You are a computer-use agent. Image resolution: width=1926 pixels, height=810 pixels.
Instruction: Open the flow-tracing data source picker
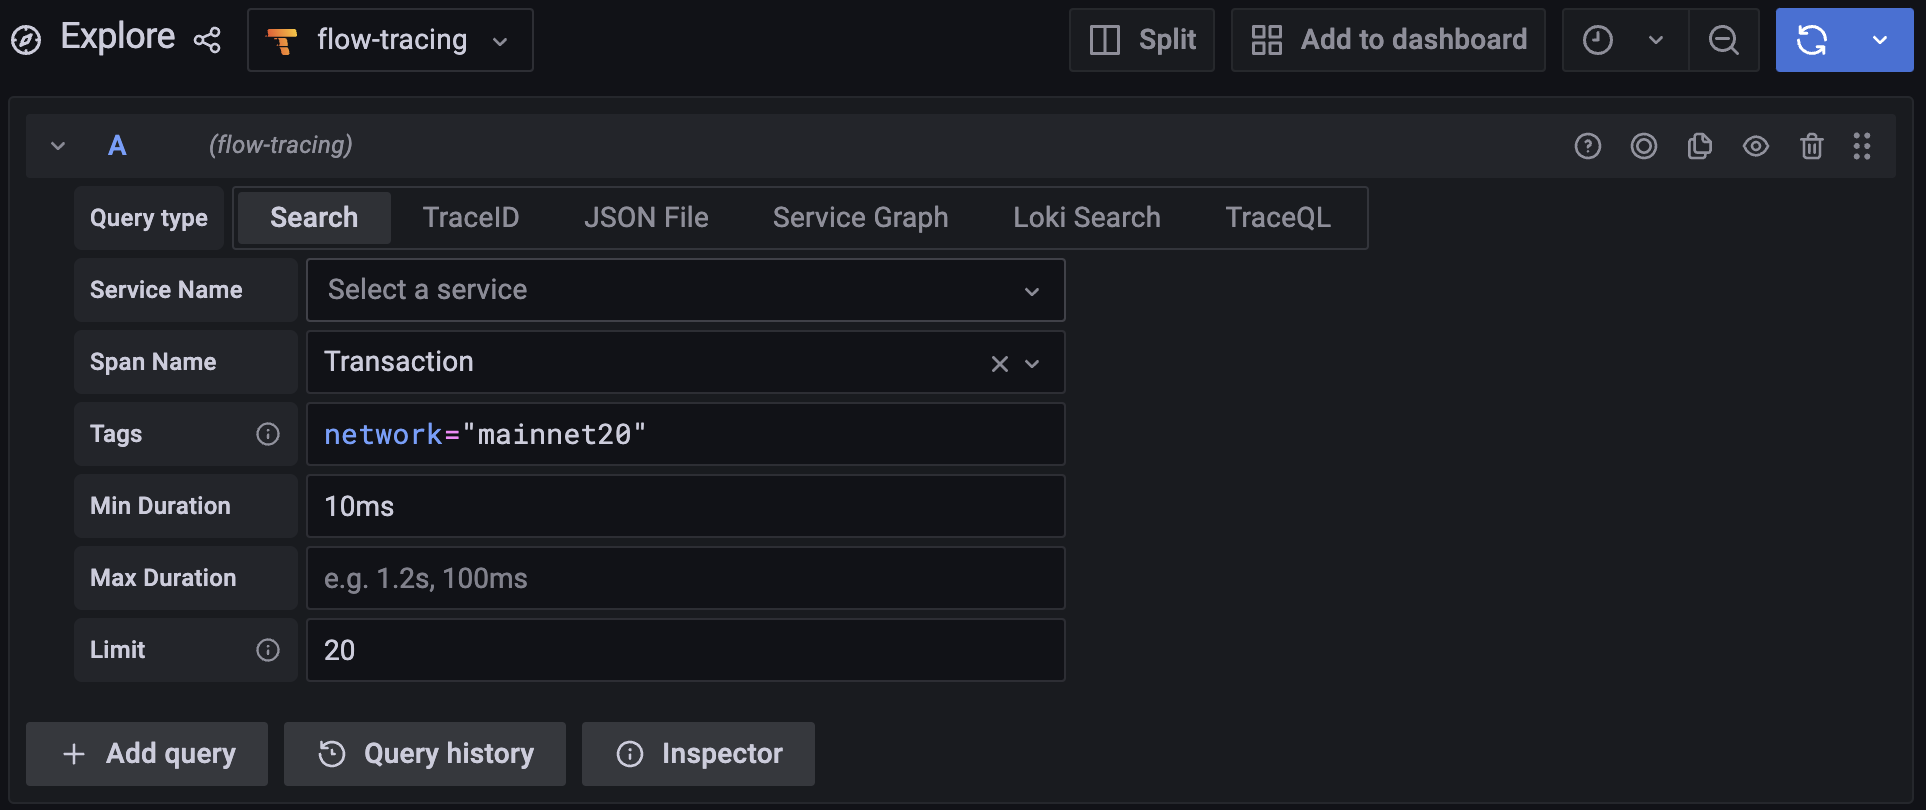point(390,40)
